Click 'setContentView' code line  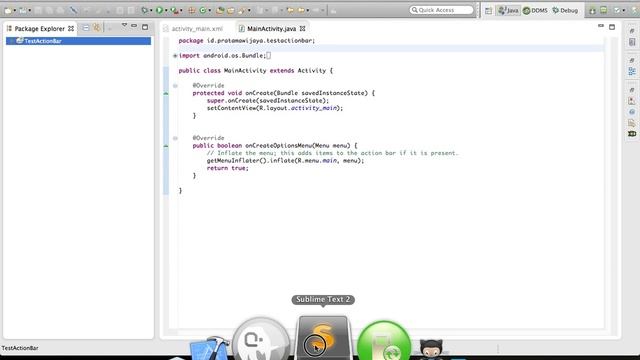click(x=275, y=108)
